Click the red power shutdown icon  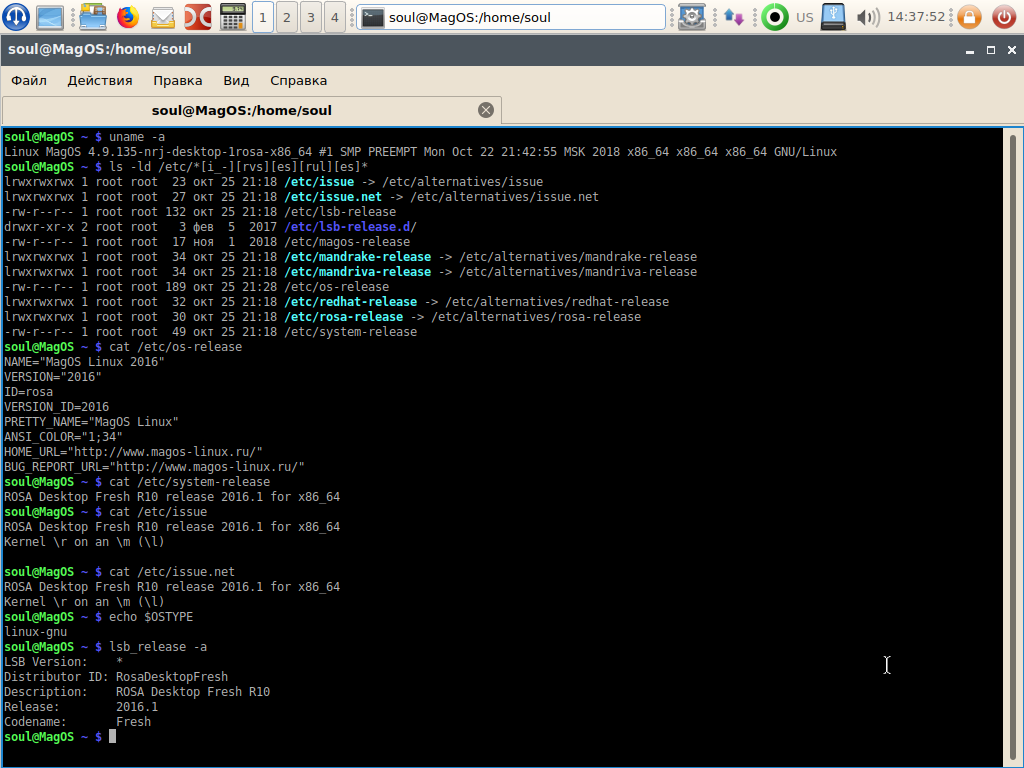point(1004,17)
